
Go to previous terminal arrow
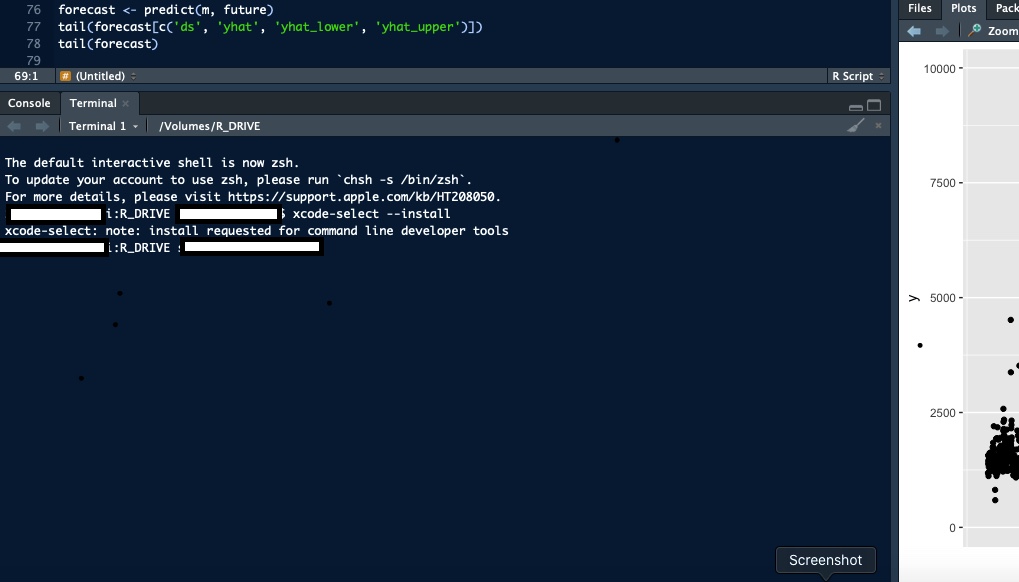point(14,126)
